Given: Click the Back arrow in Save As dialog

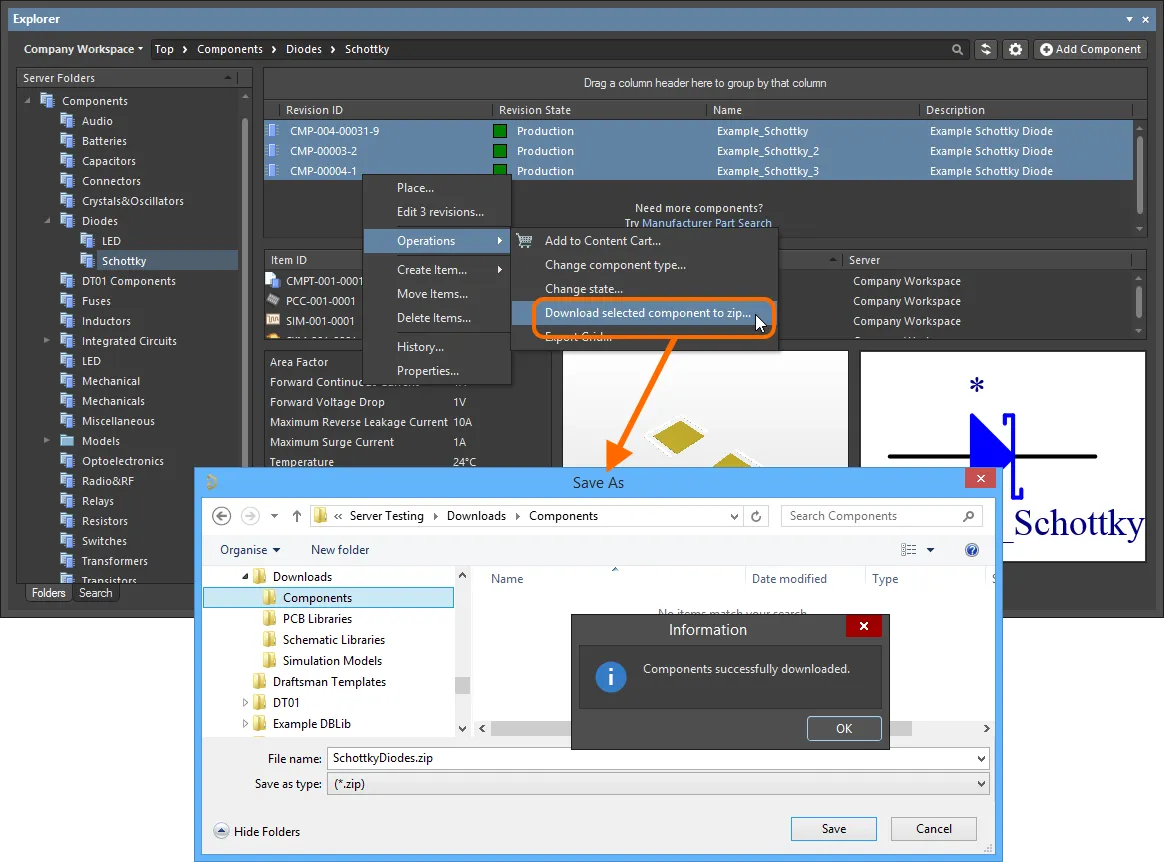Looking at the screenshot, I should click(222, 516).
